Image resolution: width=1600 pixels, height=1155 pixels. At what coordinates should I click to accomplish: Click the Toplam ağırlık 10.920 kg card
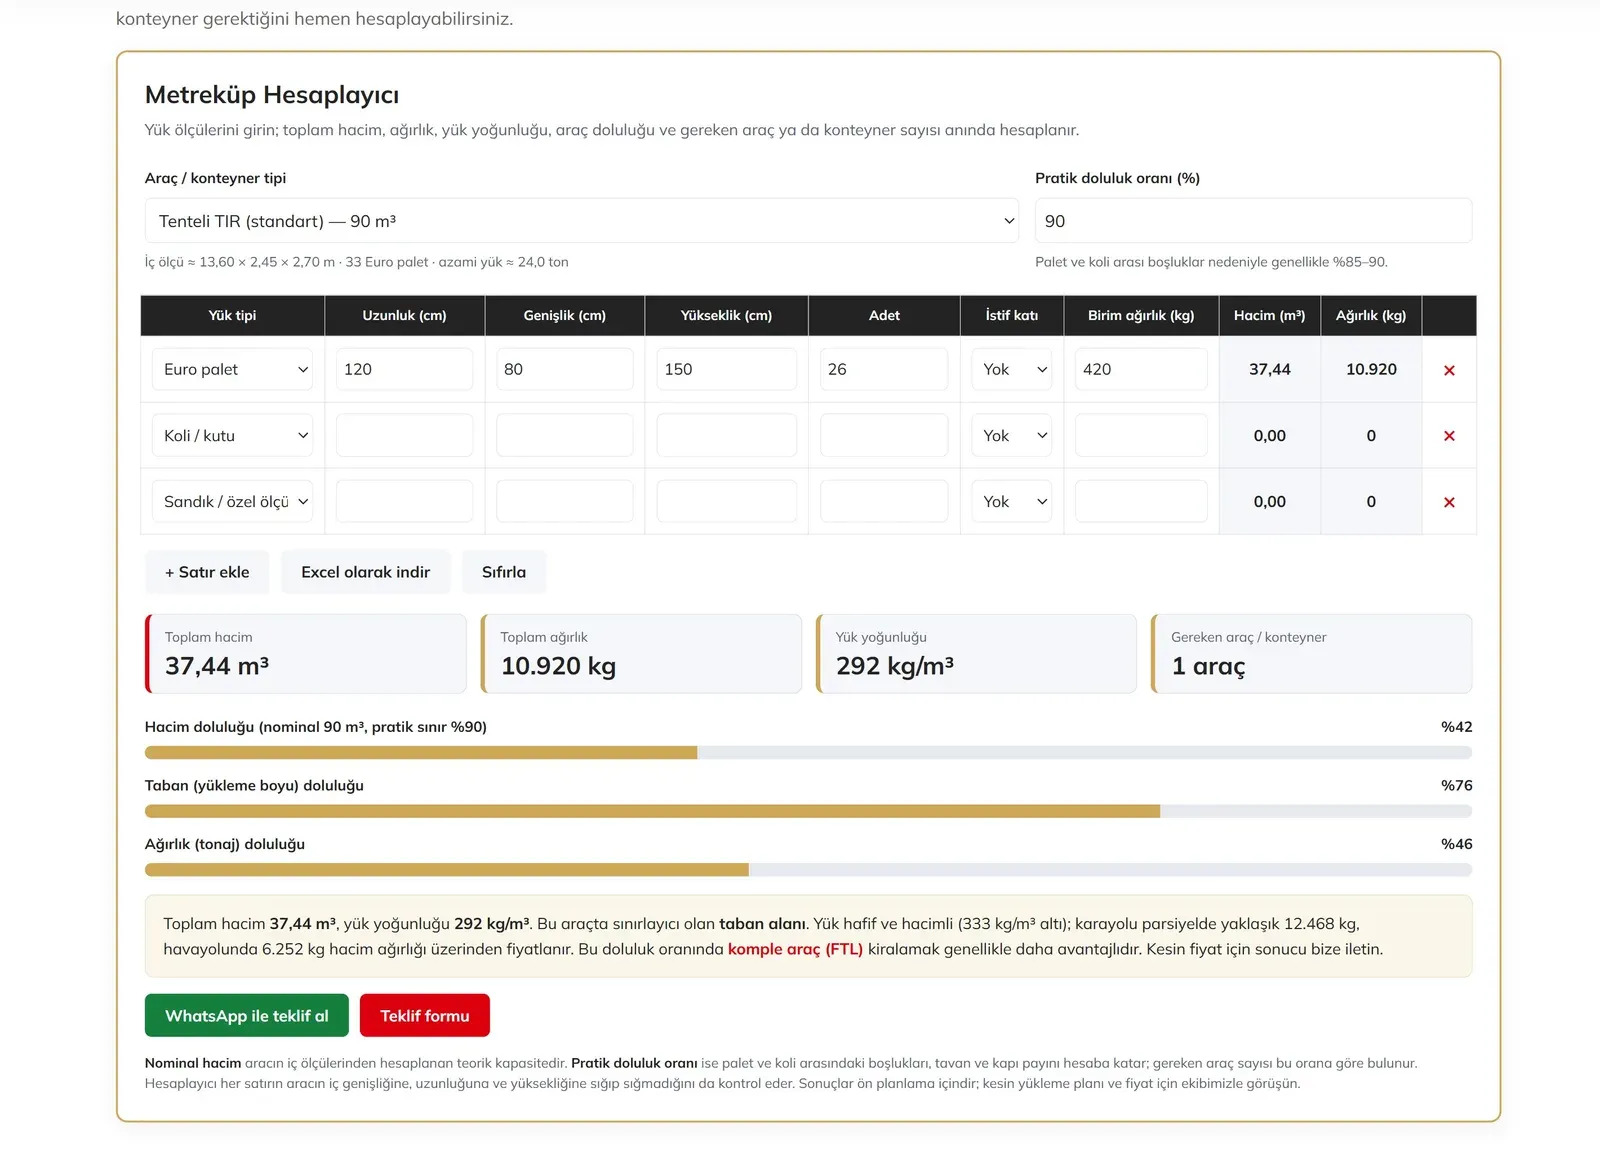pyautogui.click(x=641, y=654)
